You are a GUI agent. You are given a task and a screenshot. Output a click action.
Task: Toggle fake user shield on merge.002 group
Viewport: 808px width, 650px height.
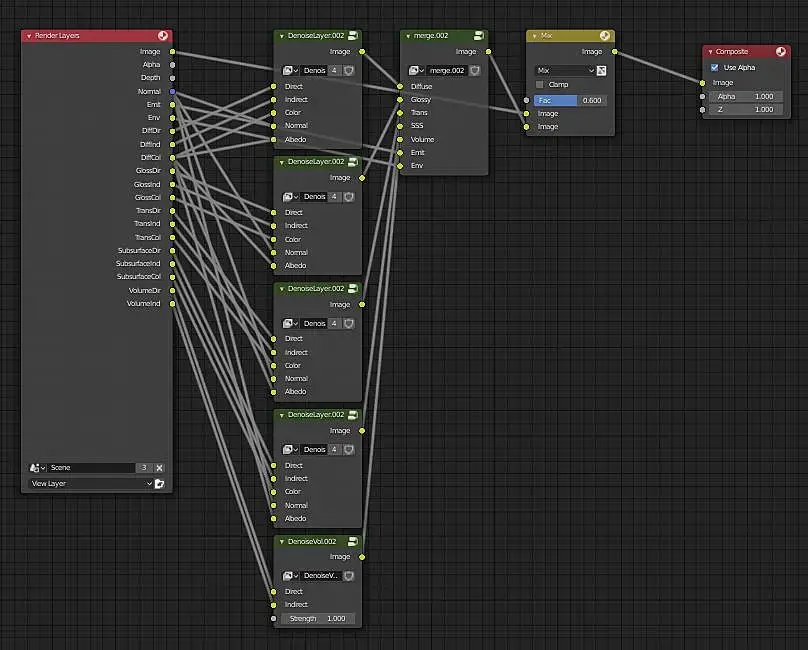[x=475, y=71]
